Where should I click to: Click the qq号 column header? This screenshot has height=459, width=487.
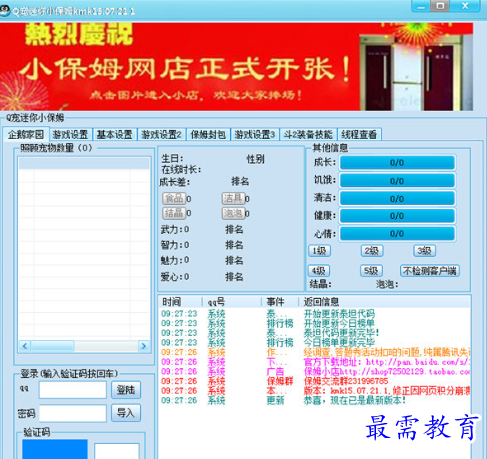pos(232,302)
